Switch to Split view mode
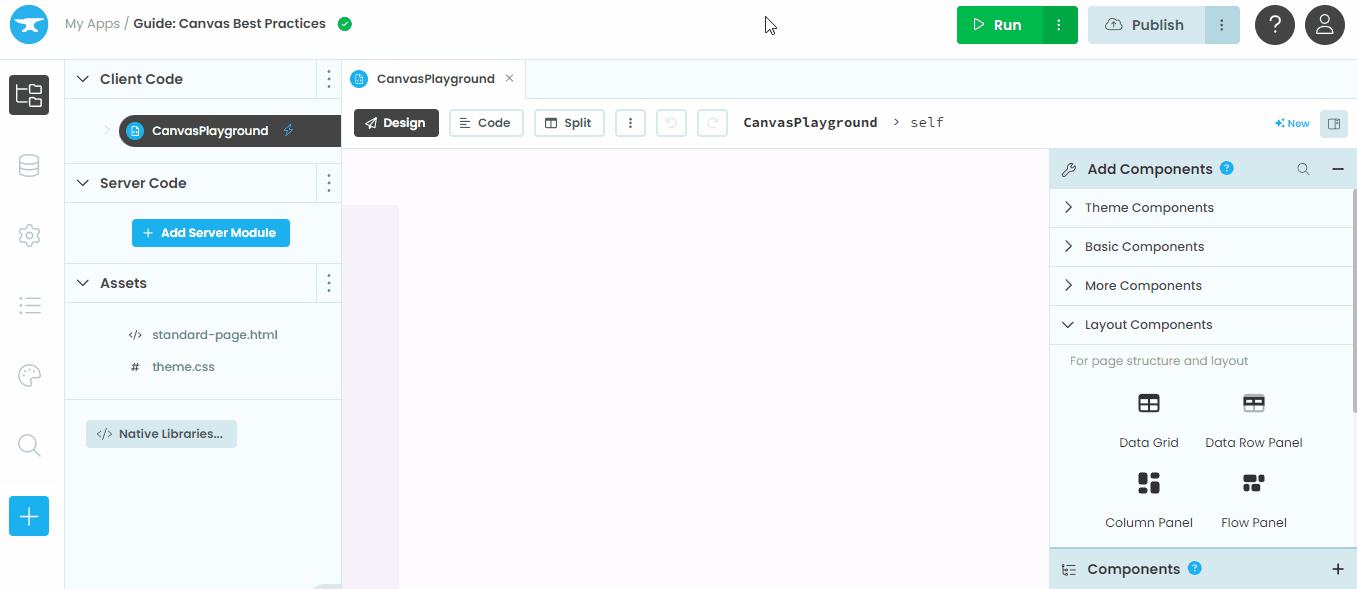 coord(569,123)
